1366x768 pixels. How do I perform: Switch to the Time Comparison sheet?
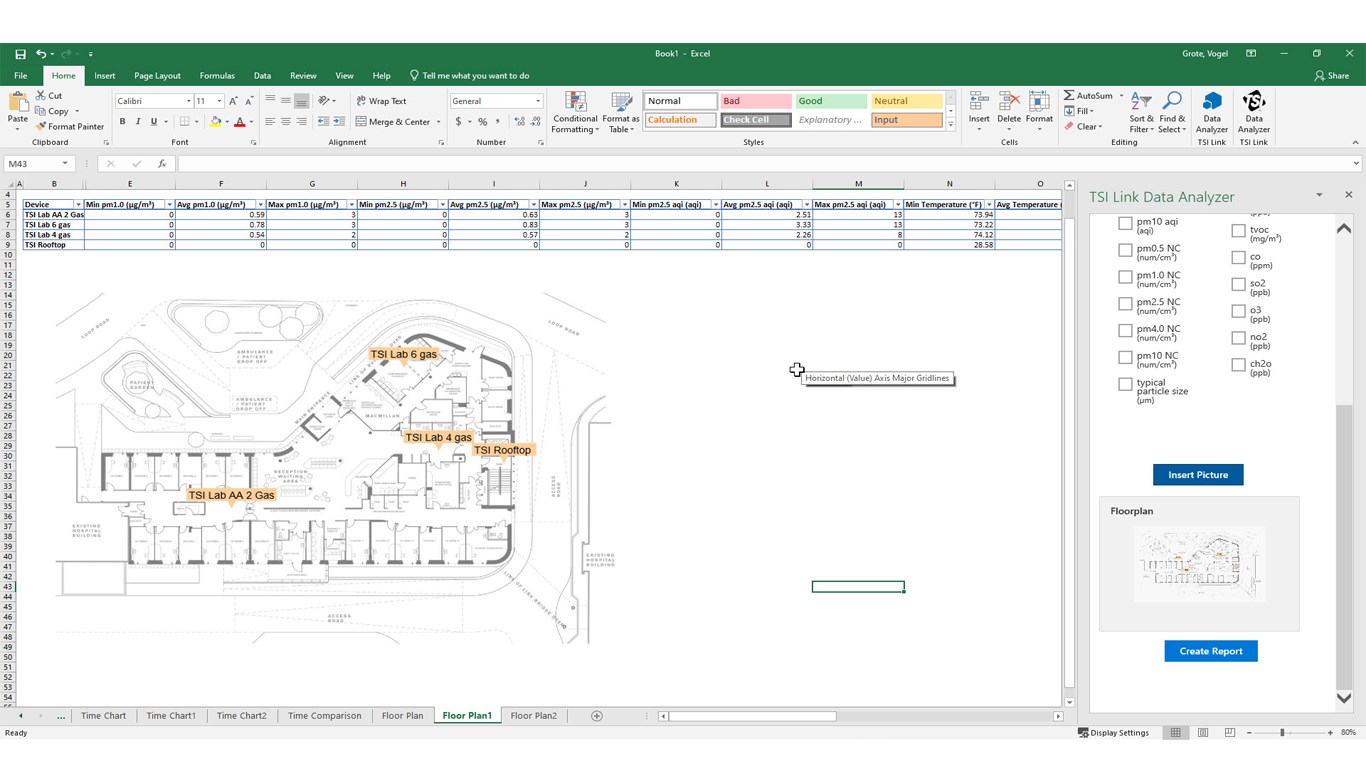[x=325, y=716]
